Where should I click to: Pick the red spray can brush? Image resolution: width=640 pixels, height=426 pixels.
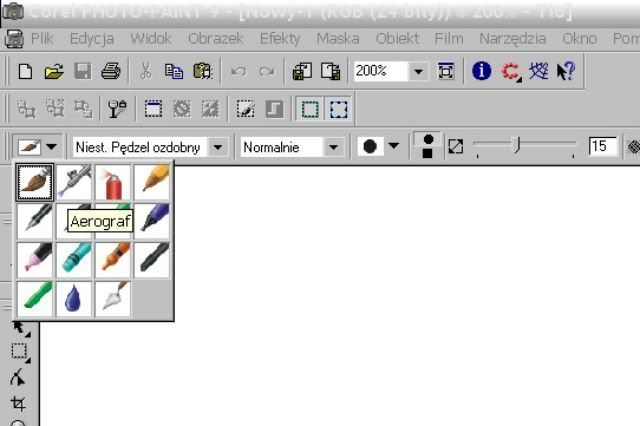click(x=114, y=182)
